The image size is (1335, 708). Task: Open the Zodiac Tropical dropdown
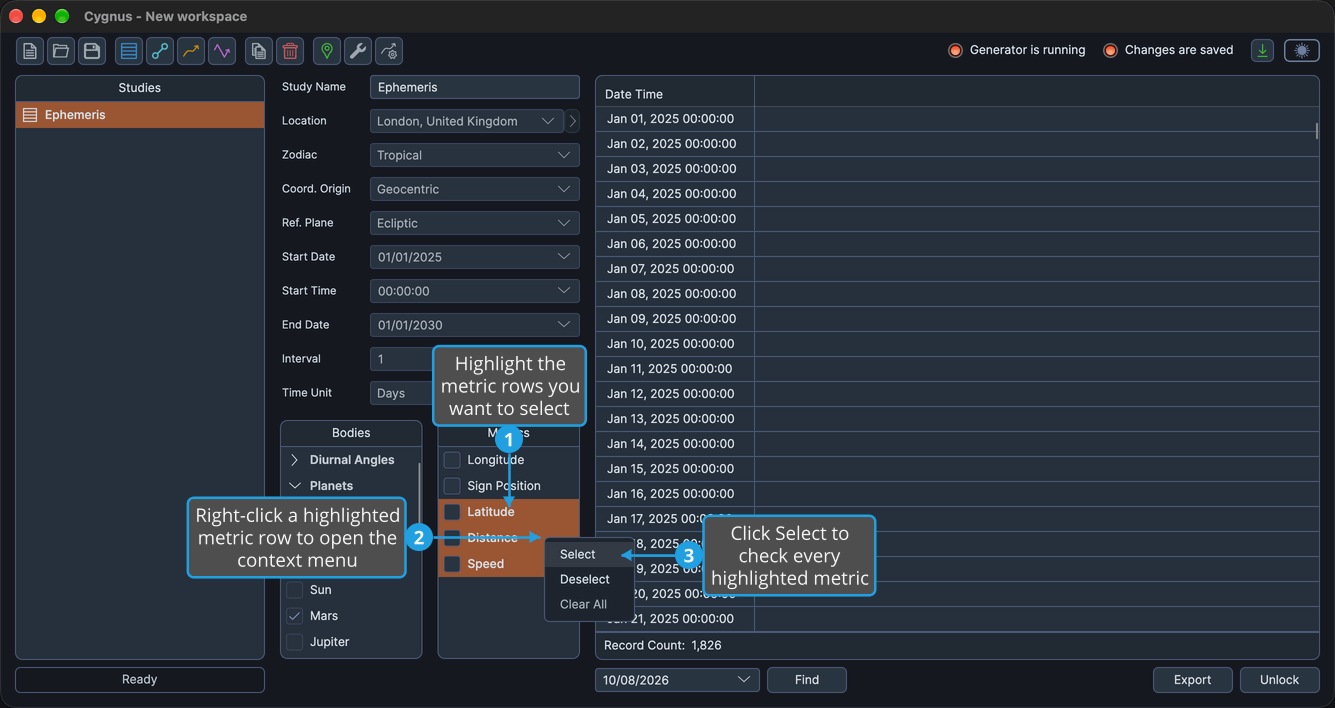click(475, 155)
